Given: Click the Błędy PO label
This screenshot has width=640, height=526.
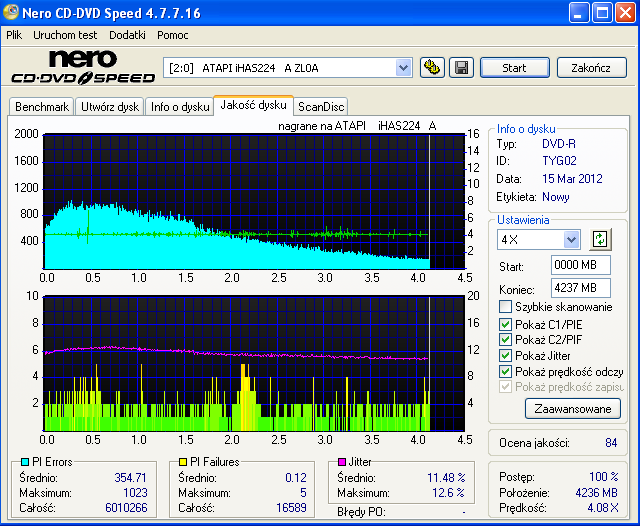Looking at the screenshot, I should click(361, 511).
